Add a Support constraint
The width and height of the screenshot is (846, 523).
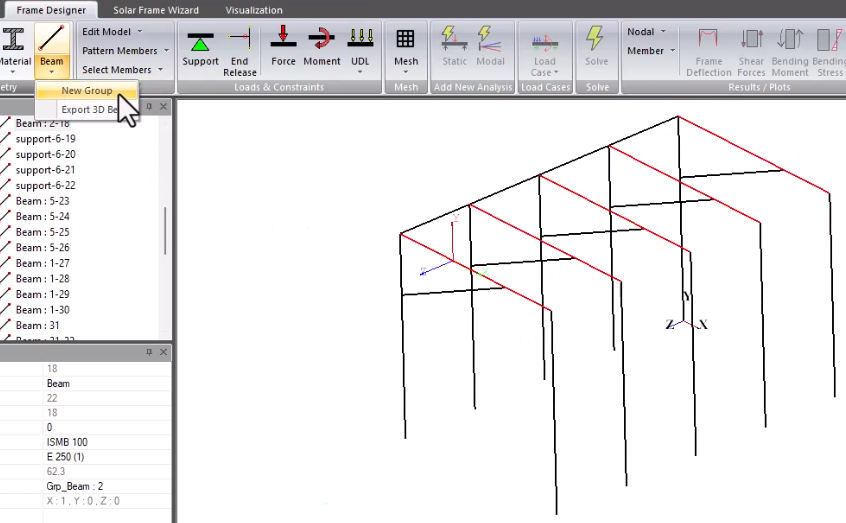click(x=200, y=48)
